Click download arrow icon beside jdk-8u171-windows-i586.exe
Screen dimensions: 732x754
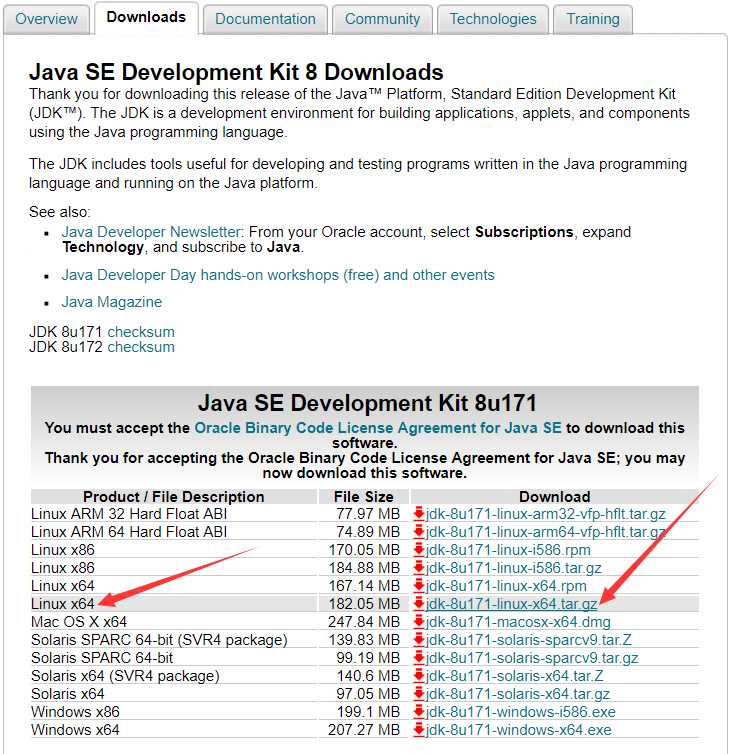pos(418,712)
